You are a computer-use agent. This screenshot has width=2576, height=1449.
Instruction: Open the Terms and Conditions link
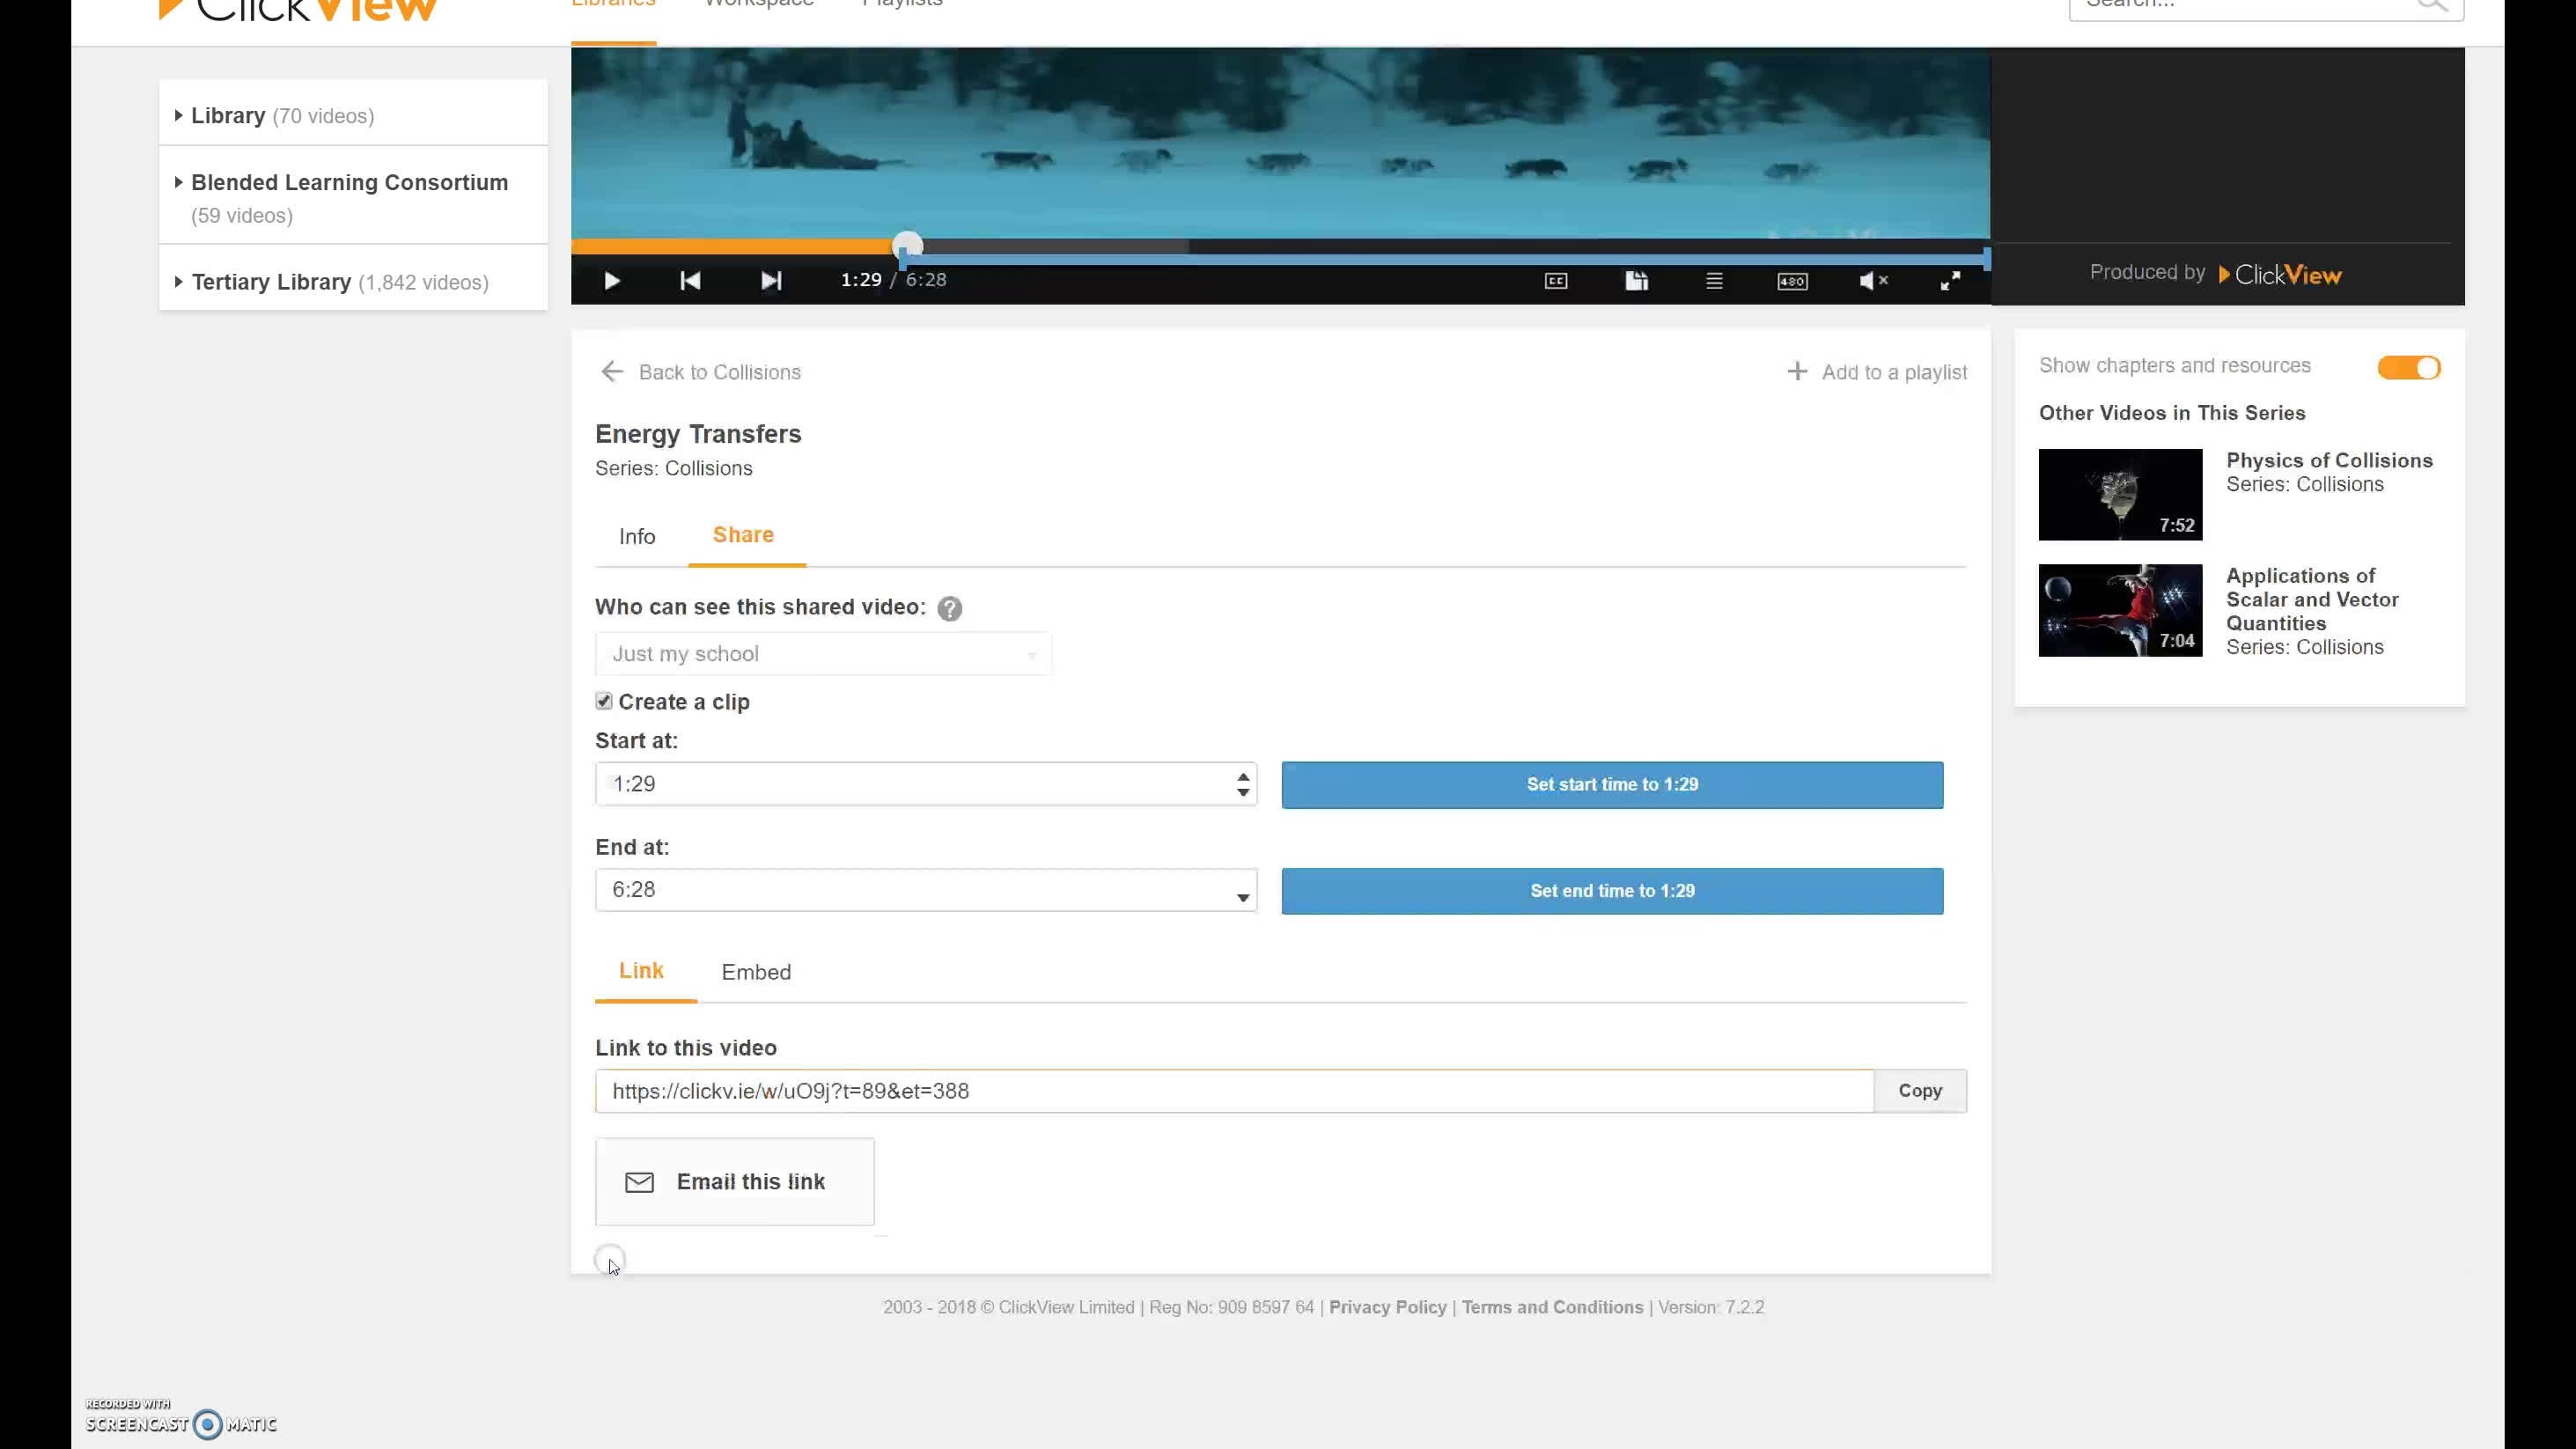click(x=1552, y=1307)
